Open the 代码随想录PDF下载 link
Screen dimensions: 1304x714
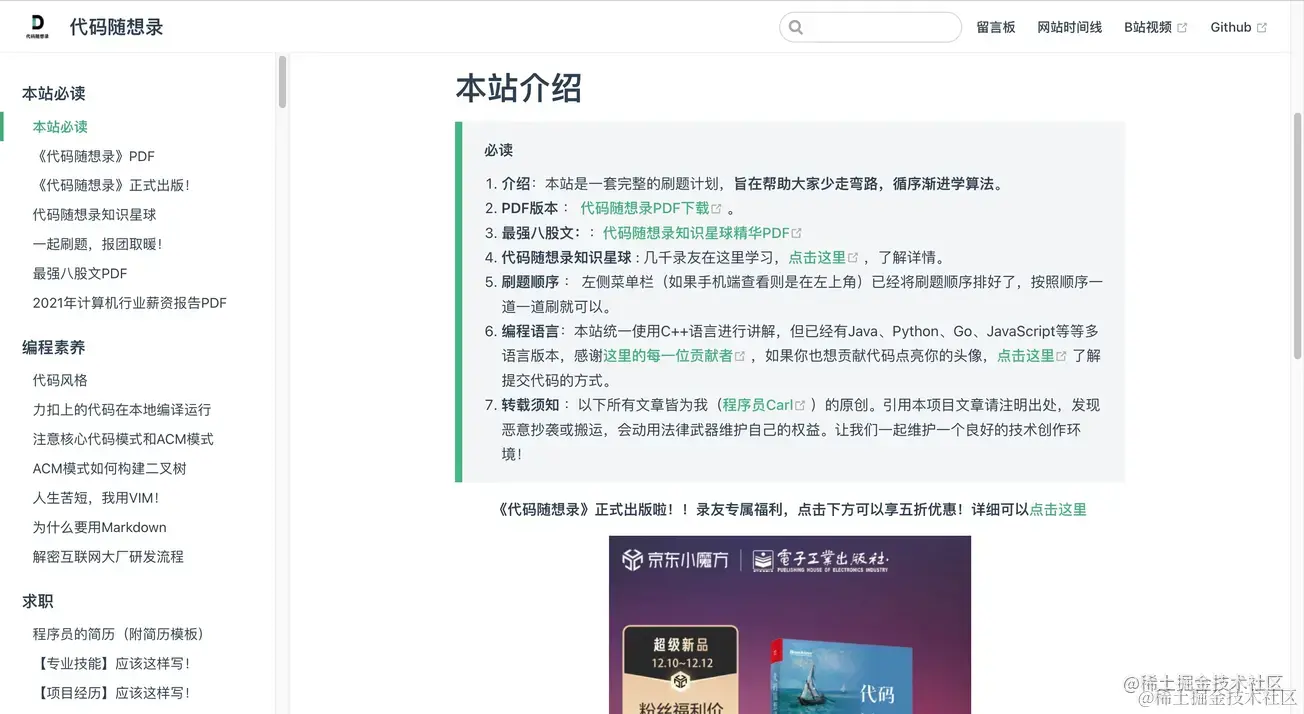645,208
